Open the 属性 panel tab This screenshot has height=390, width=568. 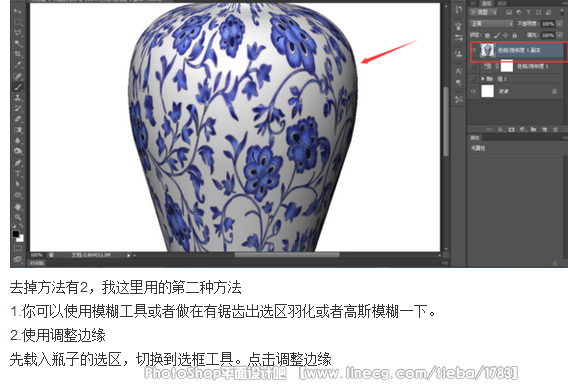[475, 138]
